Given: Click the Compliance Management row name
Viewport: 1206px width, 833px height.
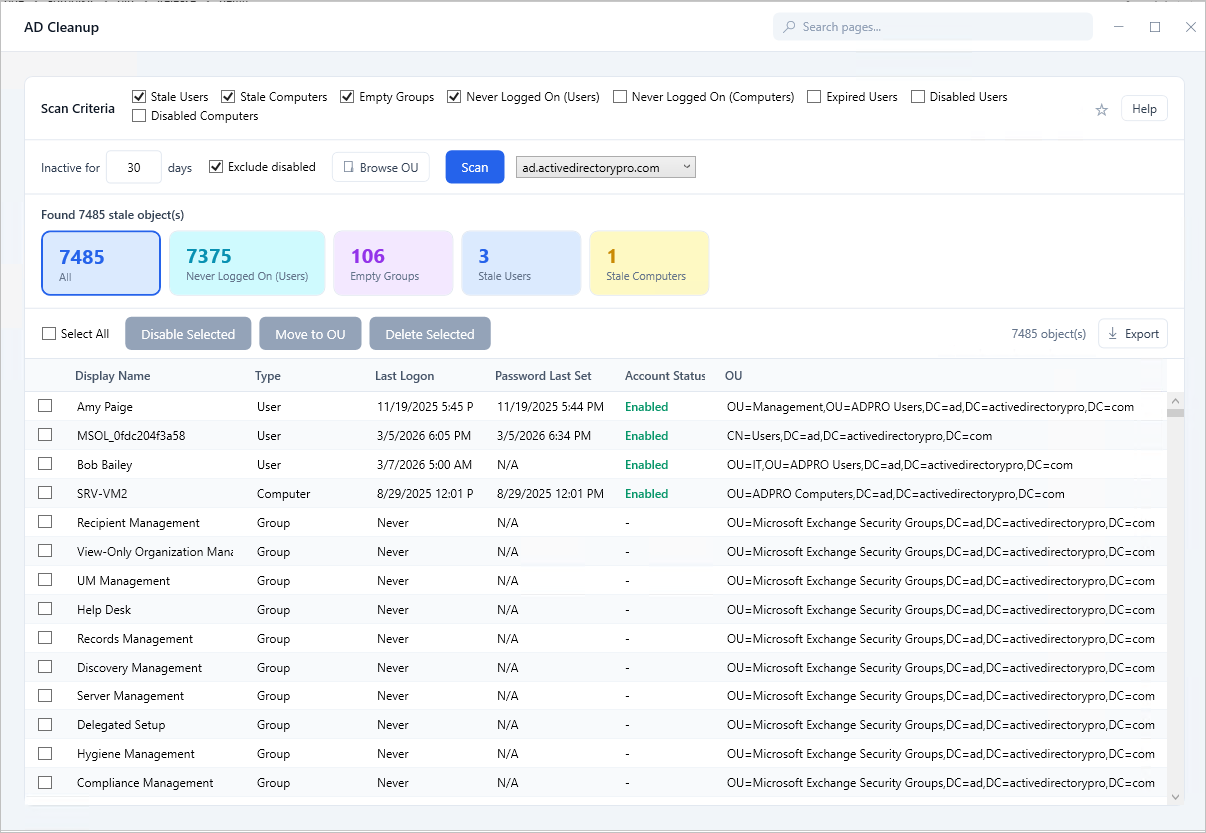Looking at the screenshot, I should (x=145, y=783).
